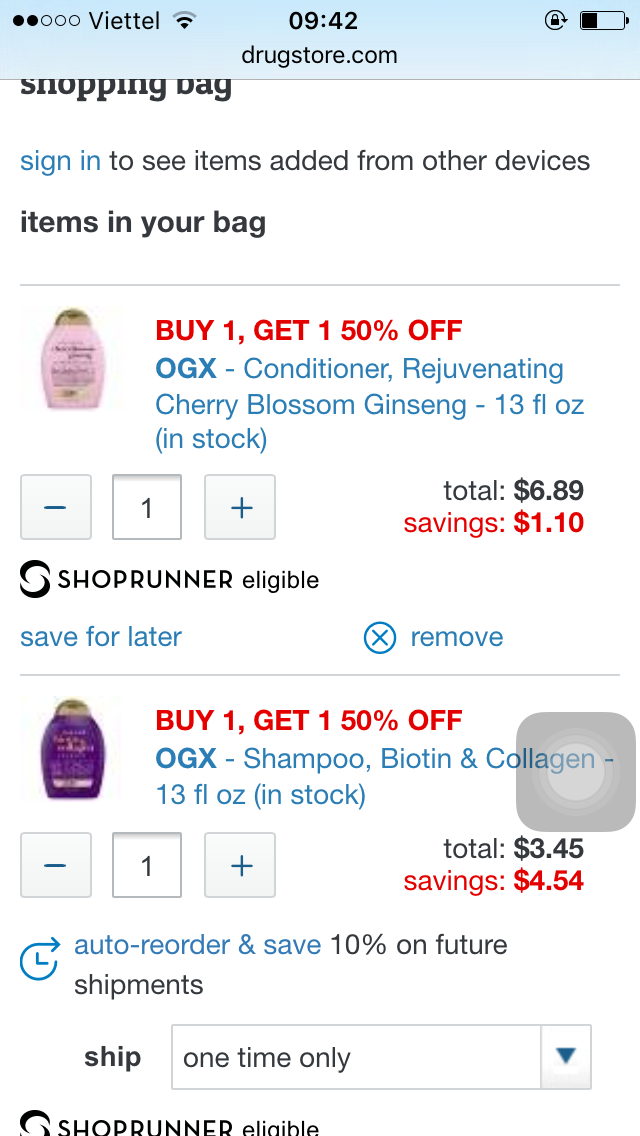This screenshot has height=1136, width=640.
Task: Save the conditioner for later
Action: (101, 637)
